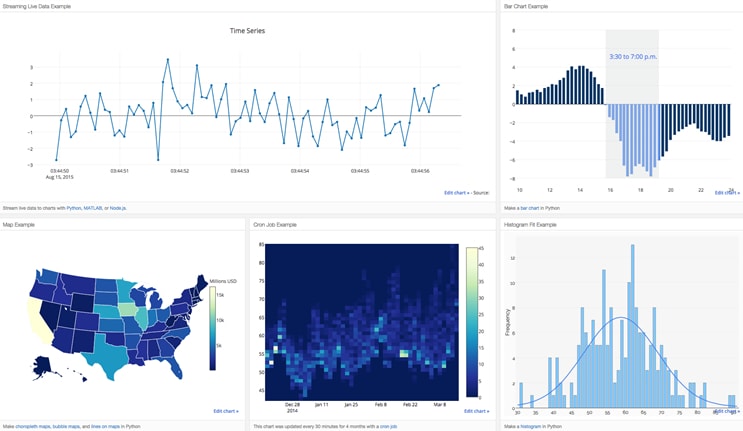Open the lines on maps link
The height and width of the screenshot is (431, 743).
tap(105, 426)
